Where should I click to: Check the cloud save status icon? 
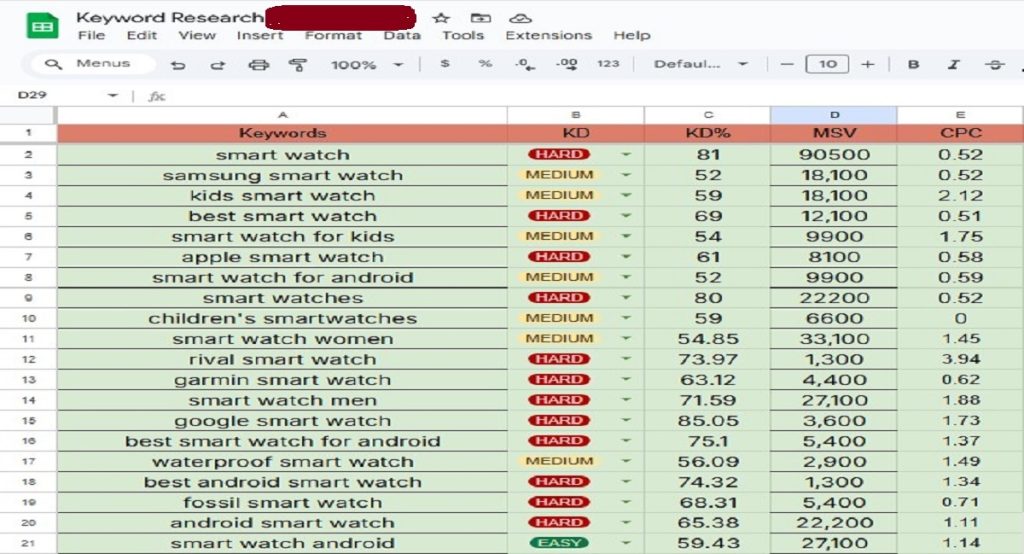point(520,18)
